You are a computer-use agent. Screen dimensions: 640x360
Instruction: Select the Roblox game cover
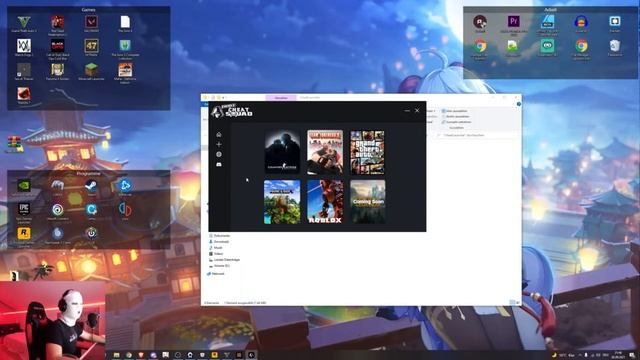(325, 202)
